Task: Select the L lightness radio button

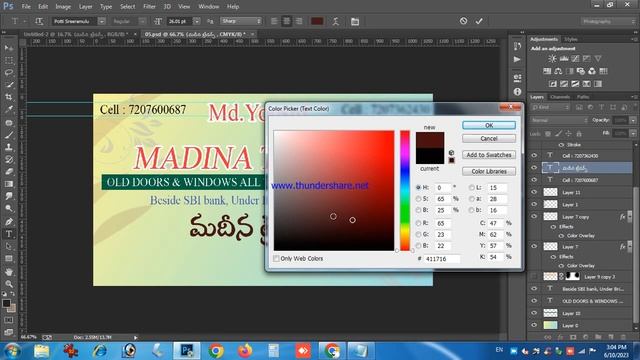Action: [x=471, y=187]
